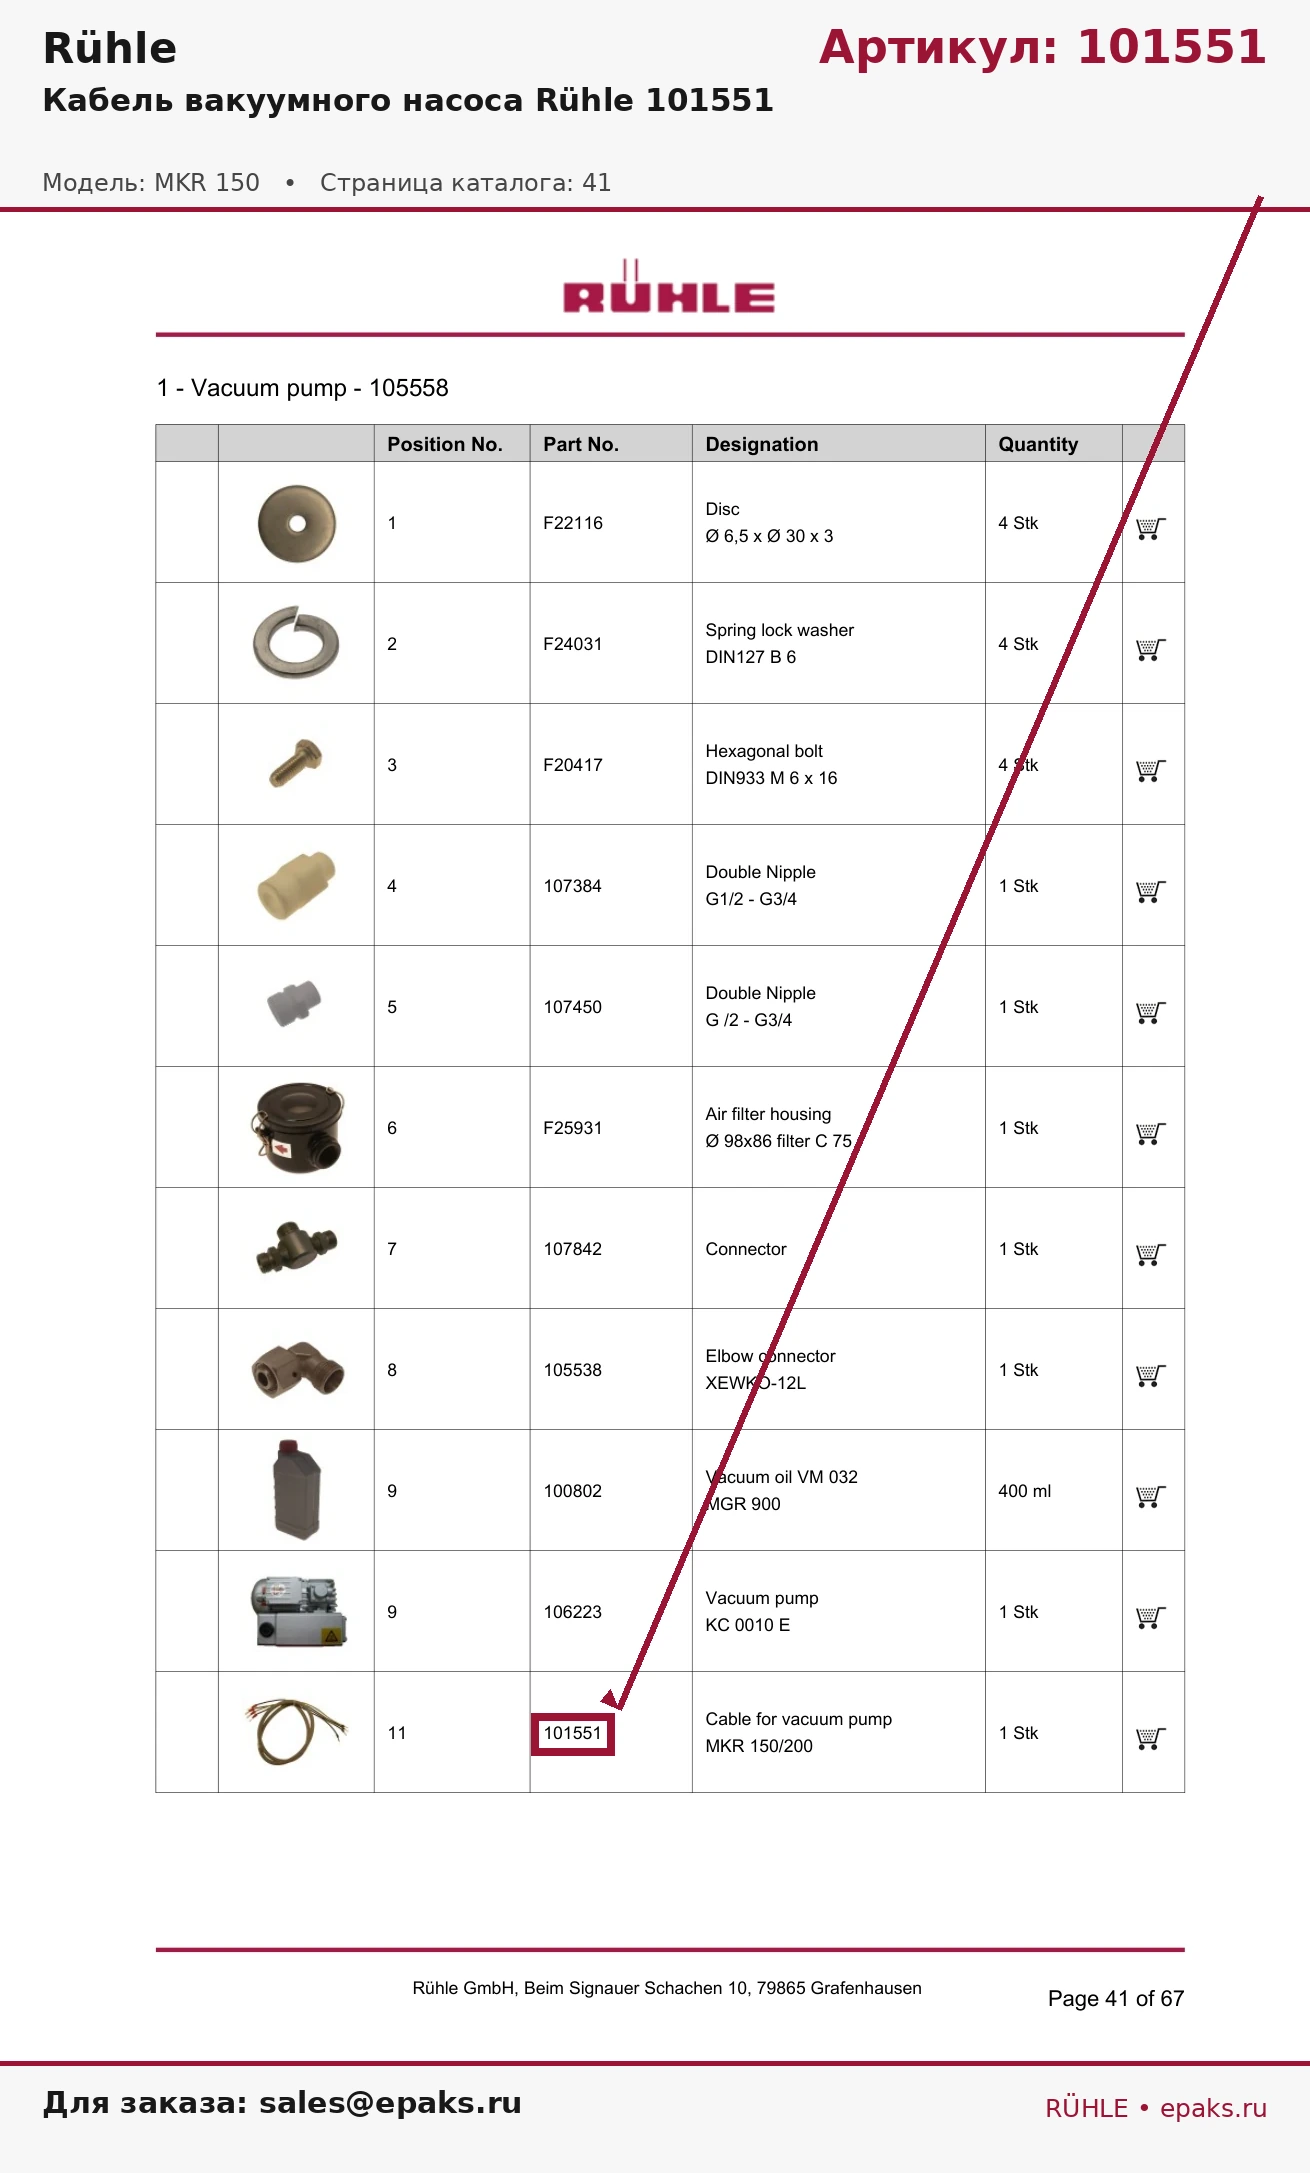
Task: Click the Designation column header
Action: click(x=762, y=444)
